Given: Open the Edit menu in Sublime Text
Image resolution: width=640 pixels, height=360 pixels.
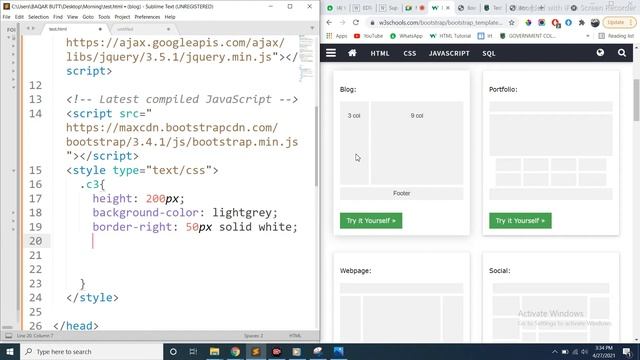Looking at the screenshot, I should [19, 17].
